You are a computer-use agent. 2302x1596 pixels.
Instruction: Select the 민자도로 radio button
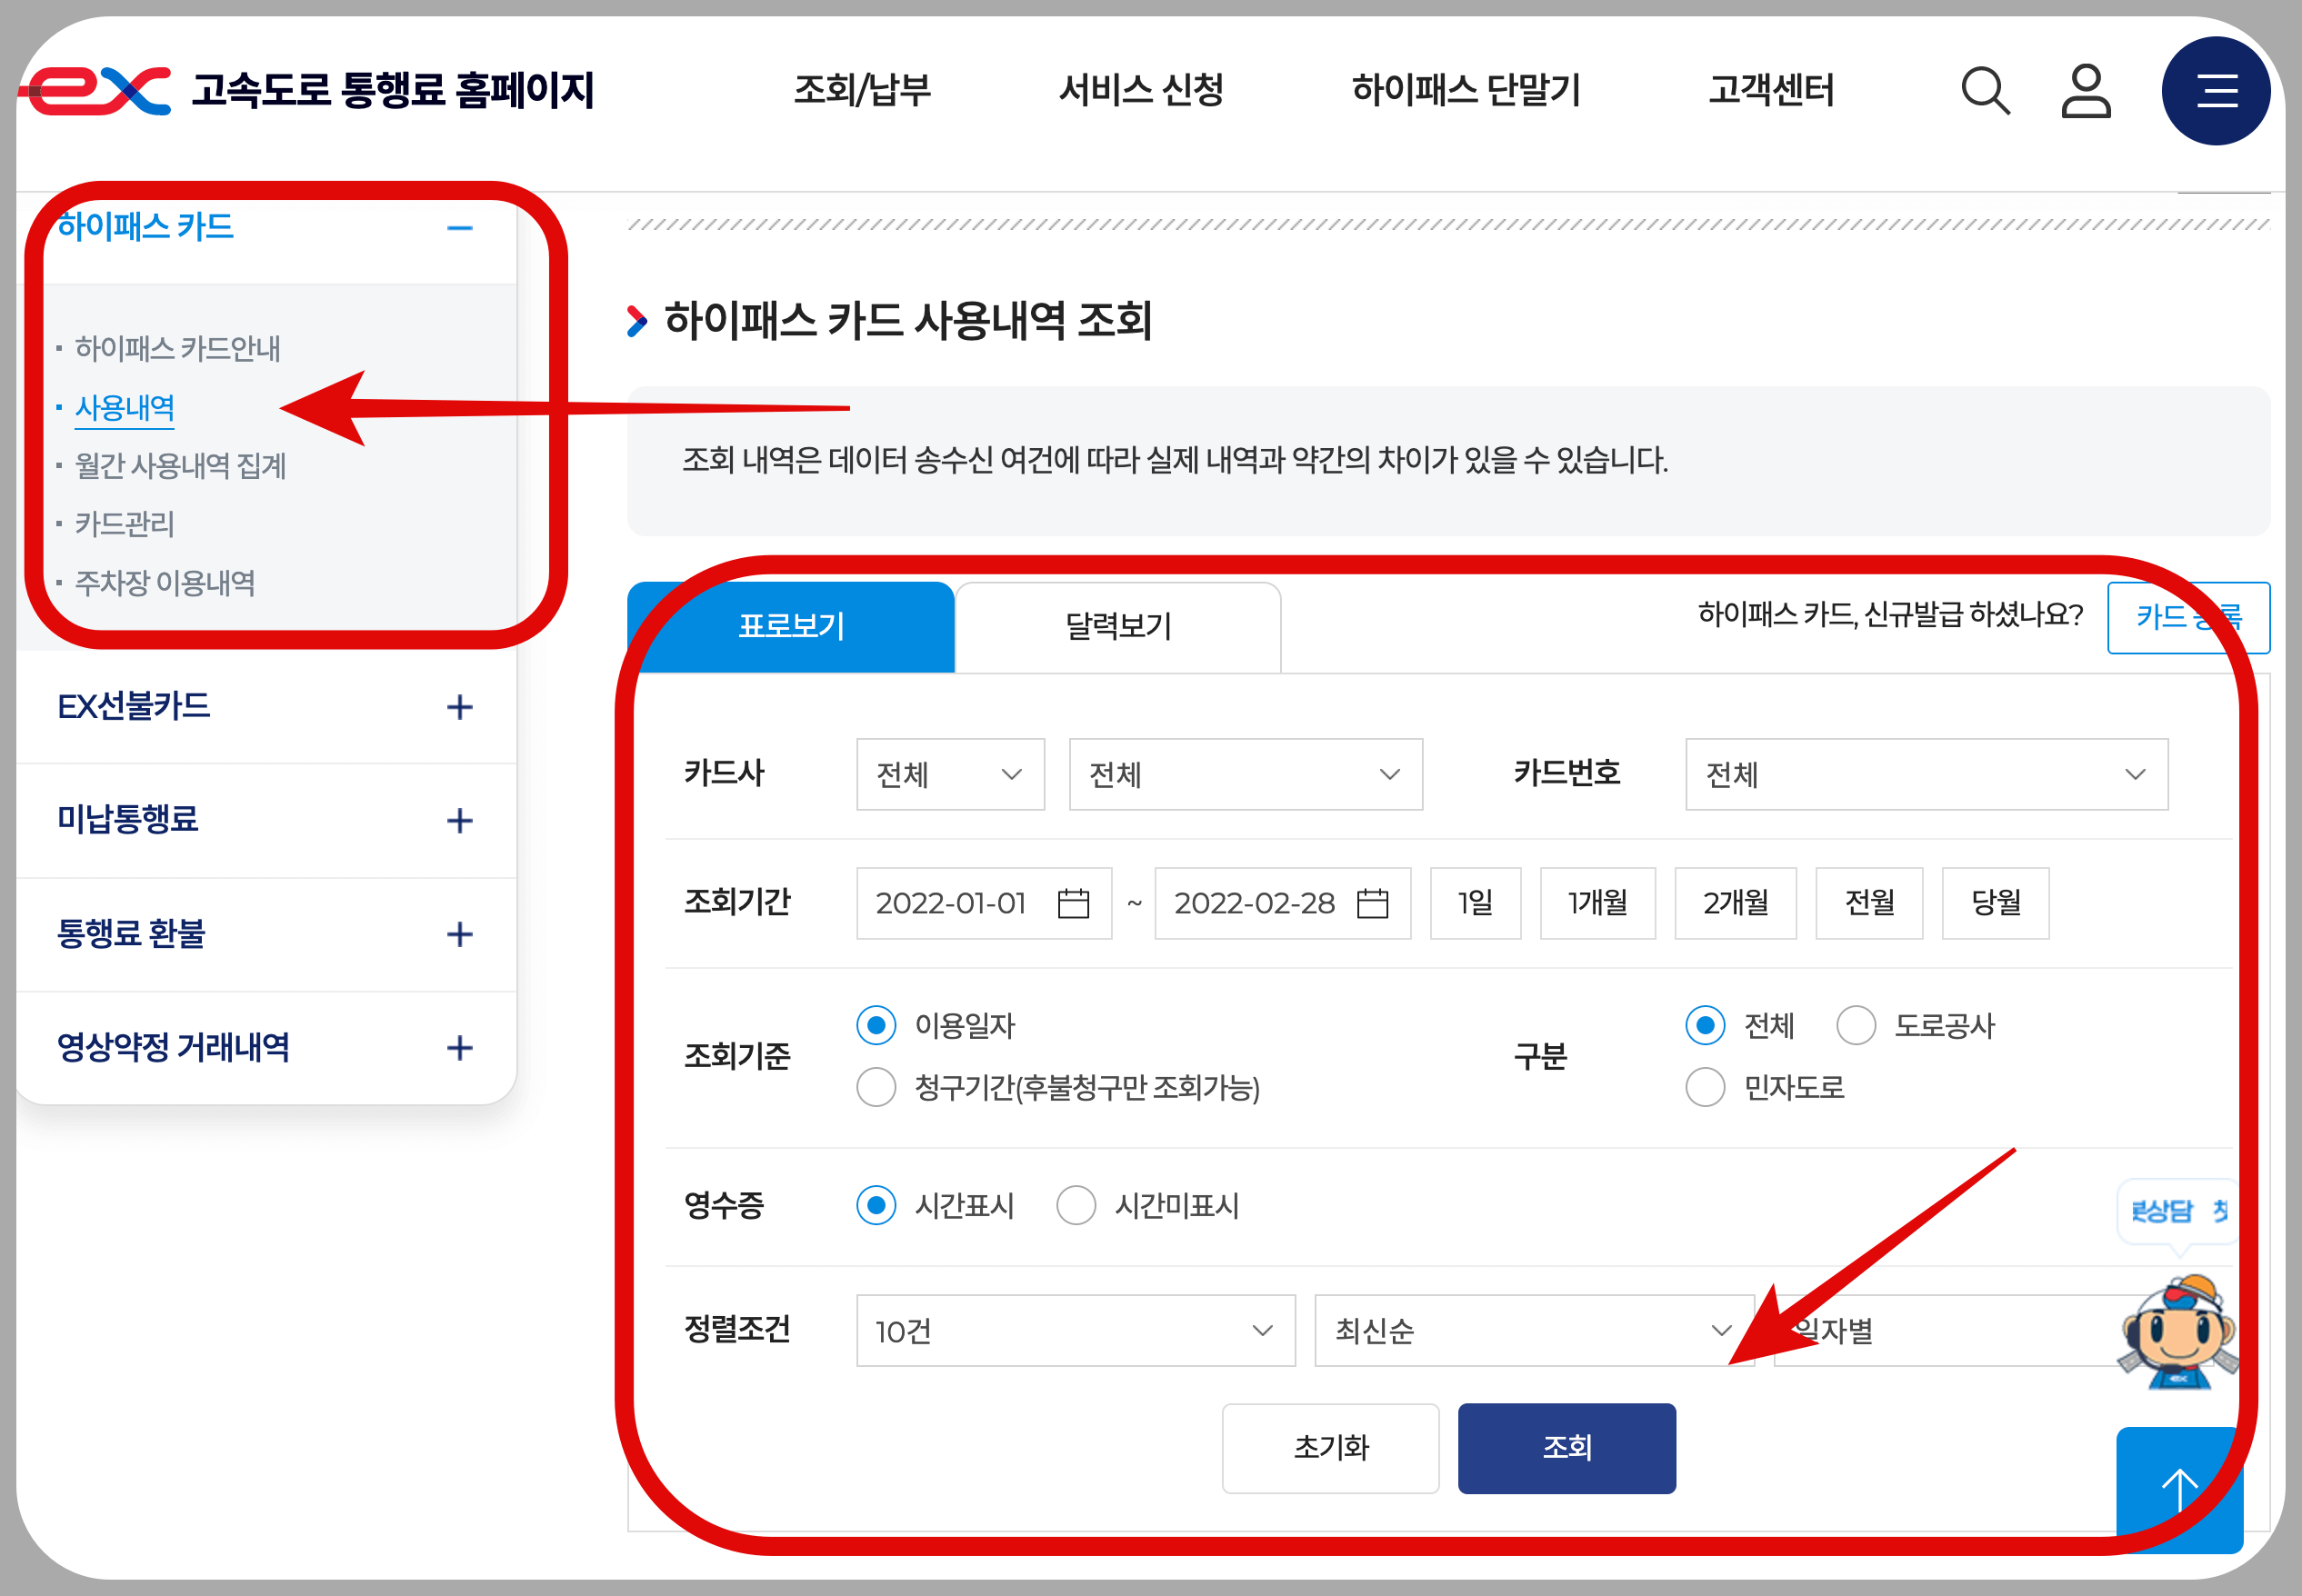coord(1705,1087)
